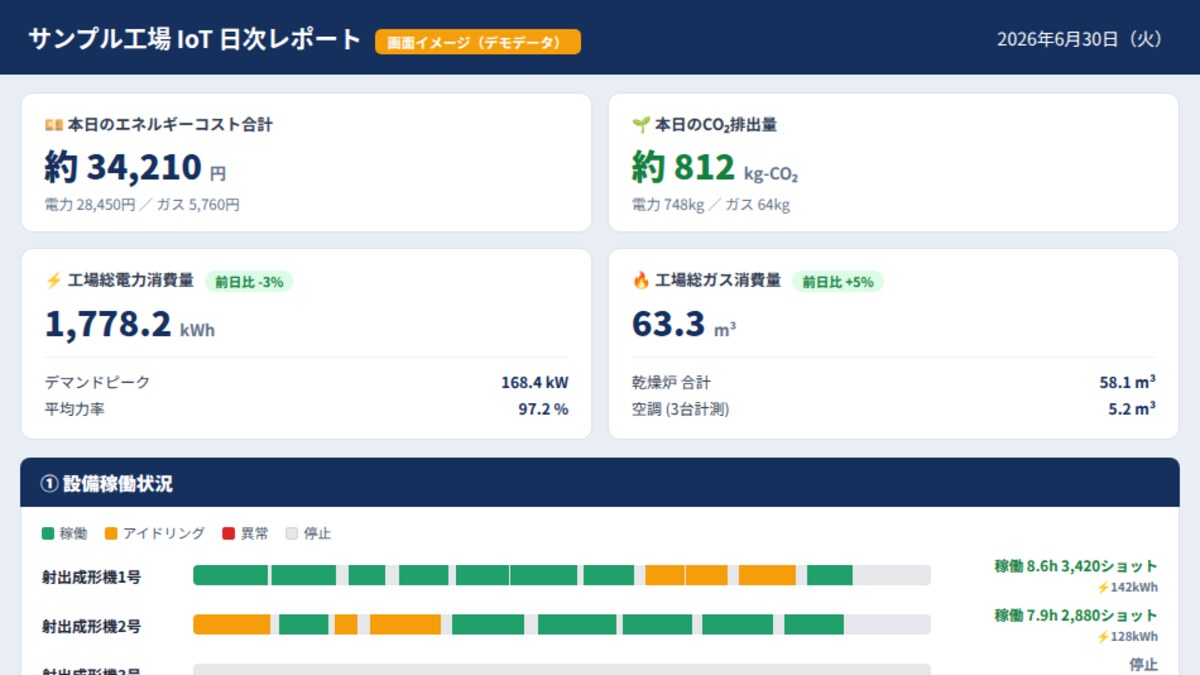Click the 1,778.2 kWh value
The height and width of the screenshot is (675, 1200).
pos(130,324)
